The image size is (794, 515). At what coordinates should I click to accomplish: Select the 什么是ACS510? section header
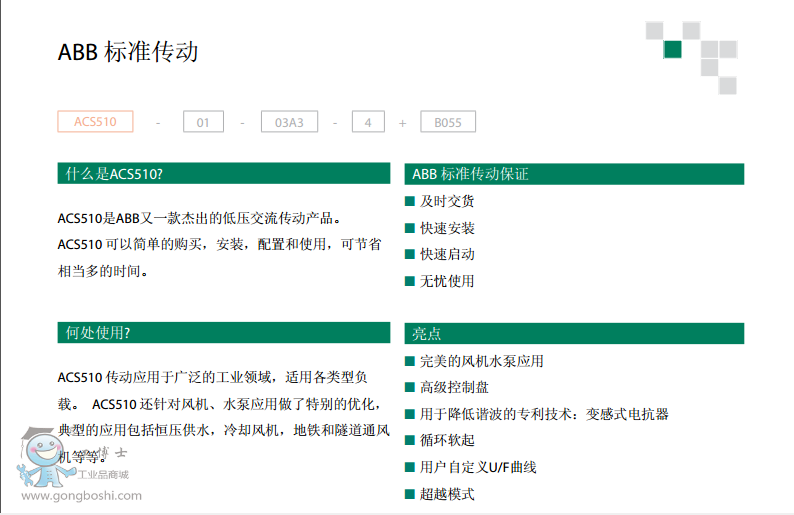pos(224,174)
